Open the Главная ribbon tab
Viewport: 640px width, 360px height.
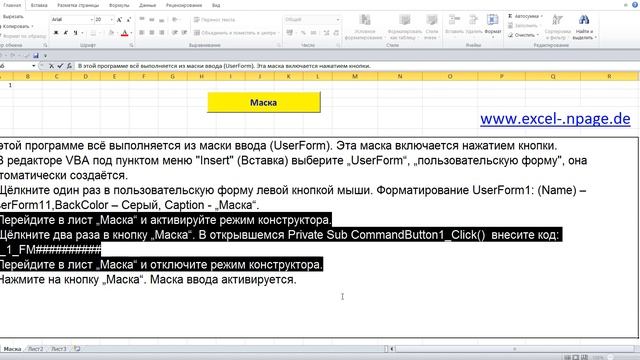click(12, 5)
